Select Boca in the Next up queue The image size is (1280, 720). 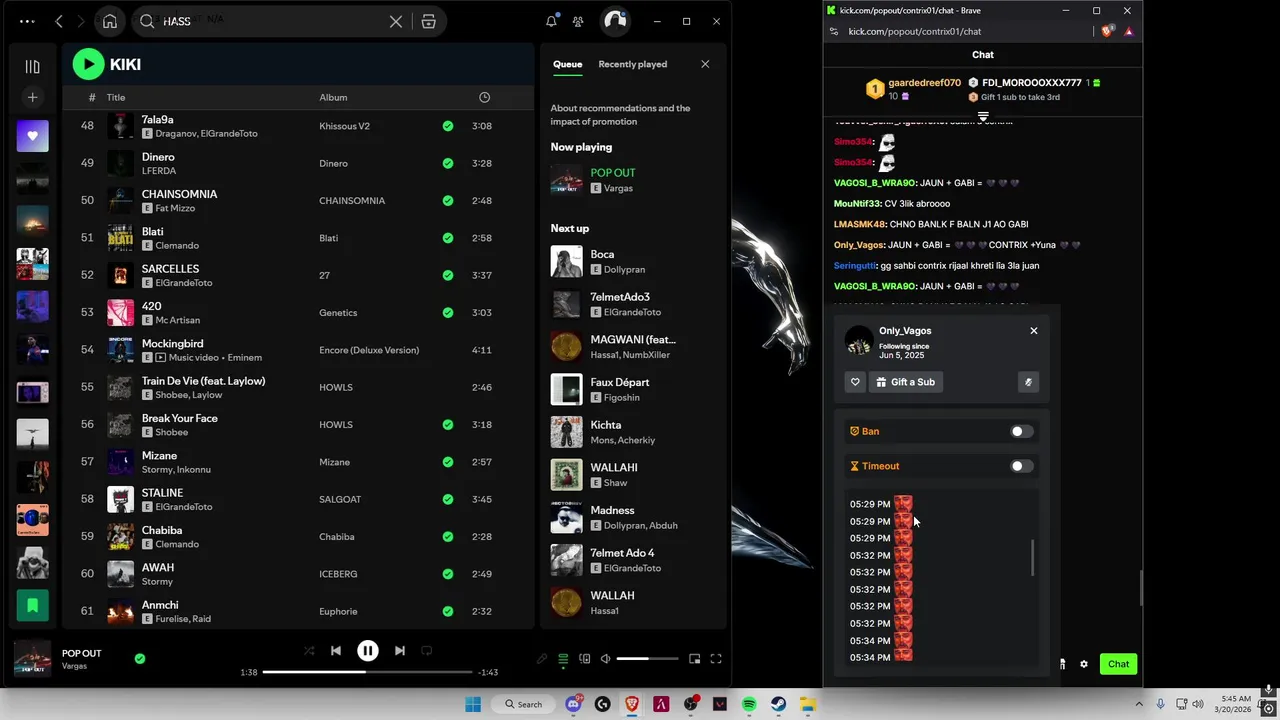tap(632, 262)
